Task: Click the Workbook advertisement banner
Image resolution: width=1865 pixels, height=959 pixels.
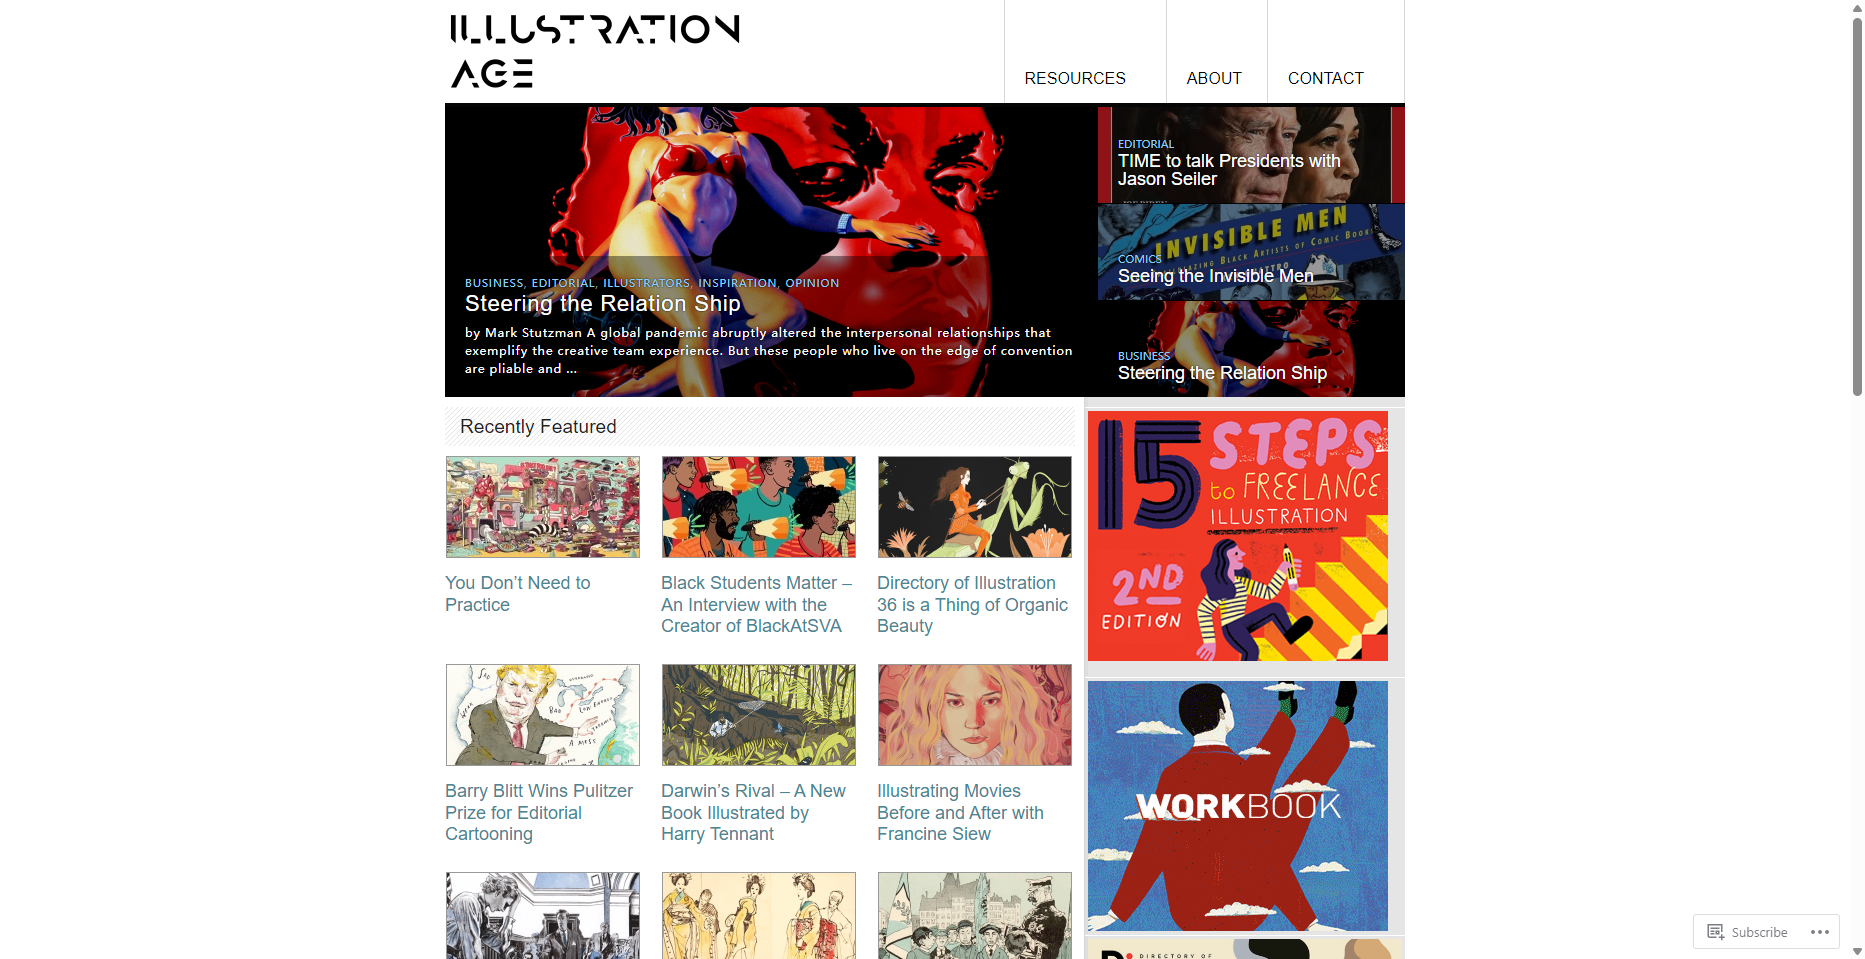Action: click(1238, 806)
